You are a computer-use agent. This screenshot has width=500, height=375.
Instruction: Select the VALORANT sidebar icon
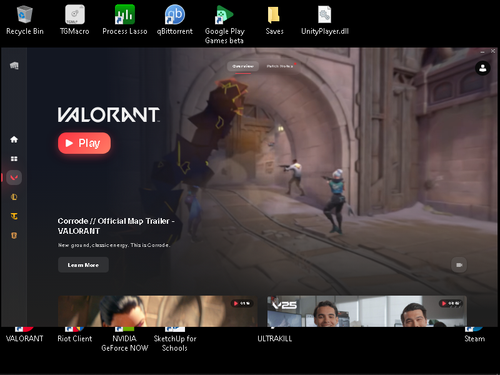click(x=14, y=178)
